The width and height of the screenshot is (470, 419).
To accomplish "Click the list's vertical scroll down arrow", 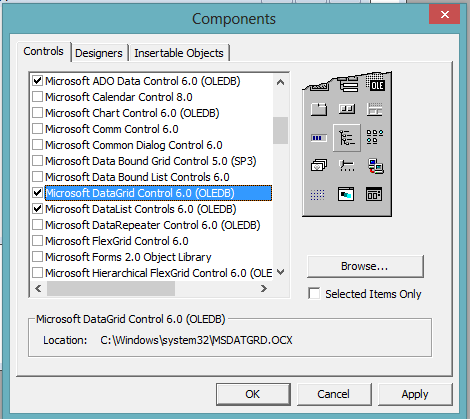I will click(x=281, y=272).
